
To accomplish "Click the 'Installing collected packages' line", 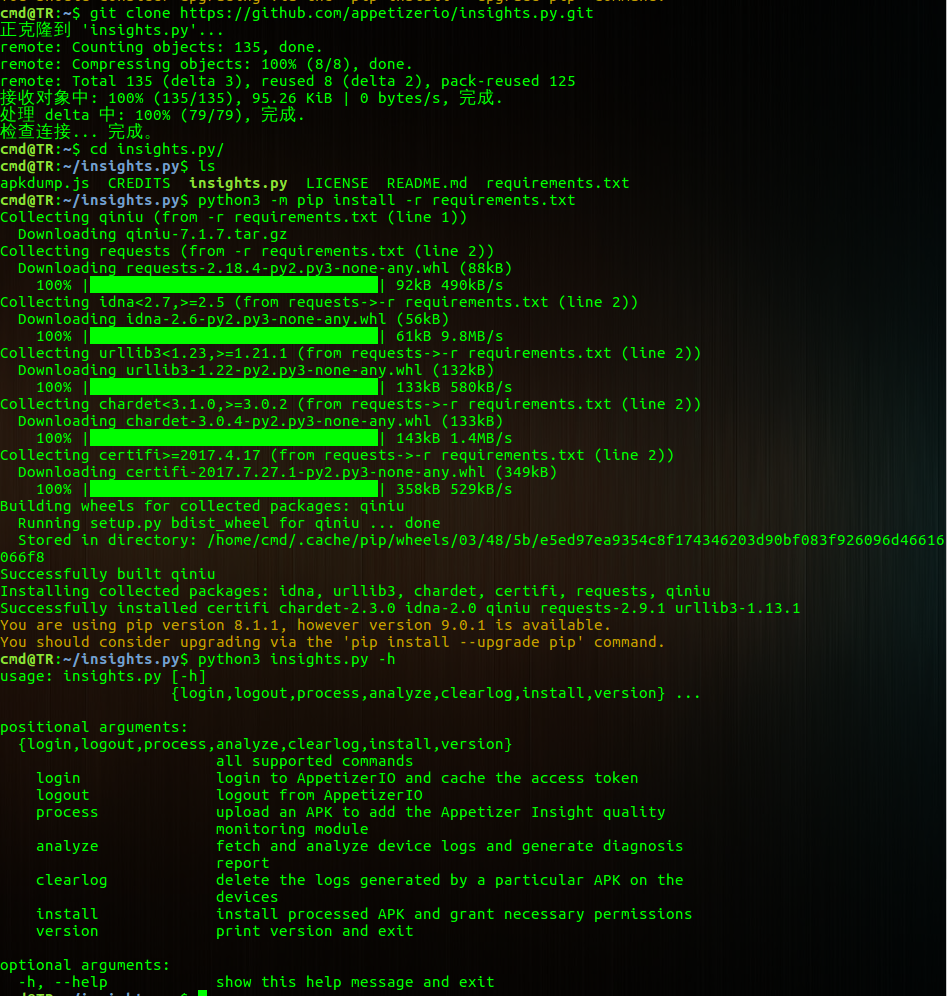I will pyautogui.click(x=355, y=591).
